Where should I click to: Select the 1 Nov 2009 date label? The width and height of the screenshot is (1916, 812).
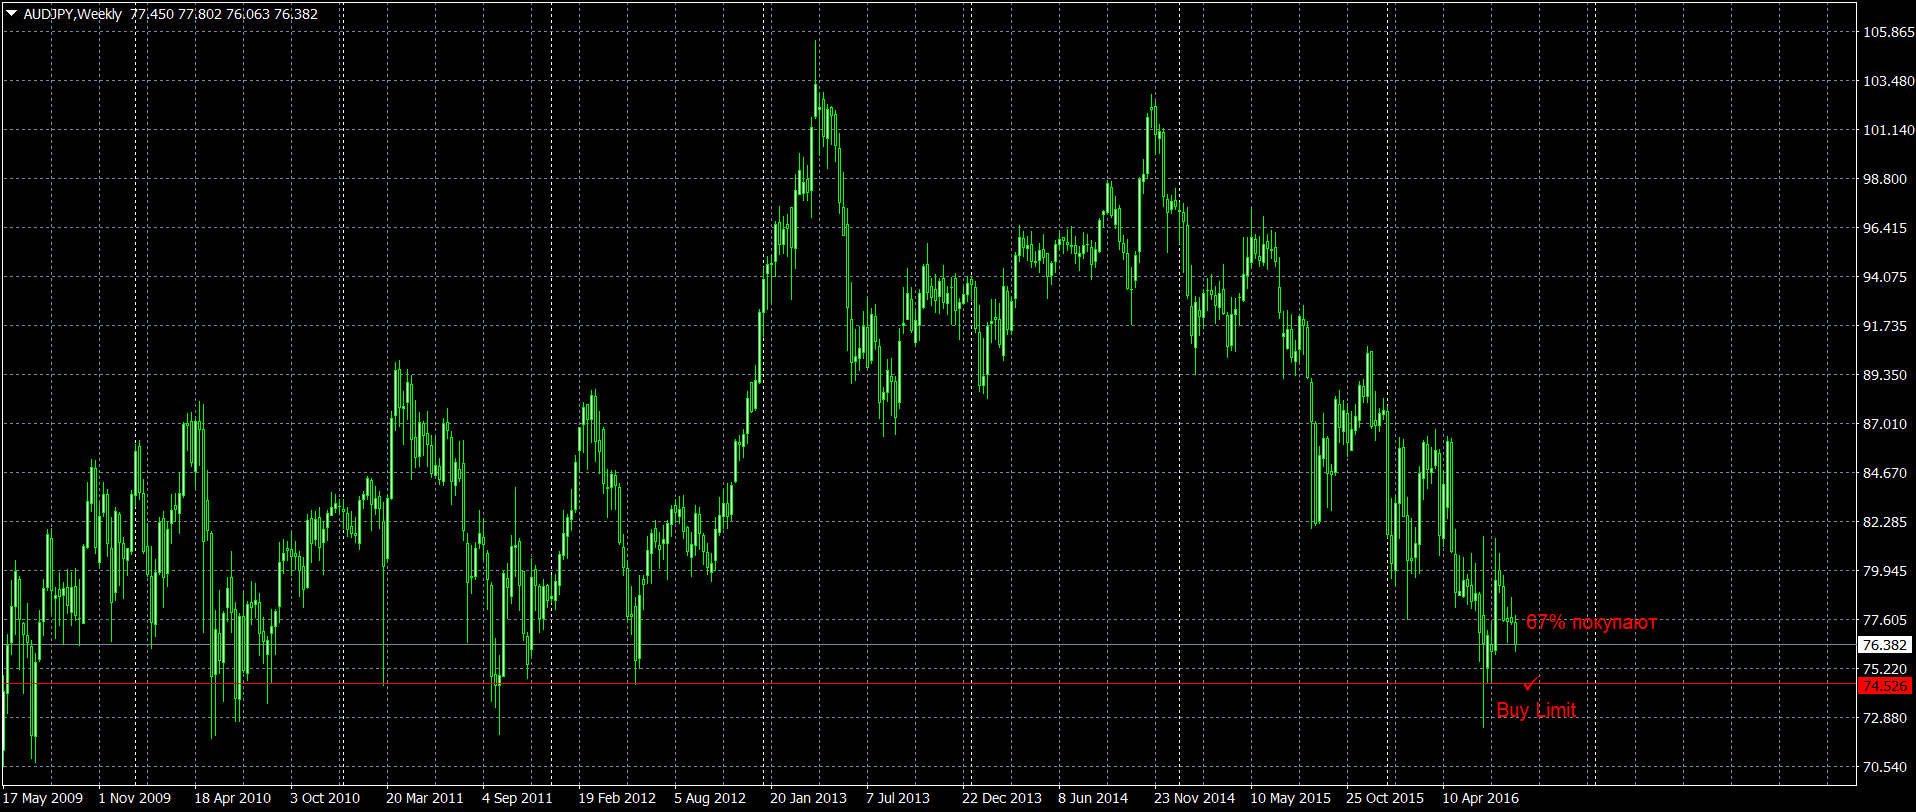pos(135,798)
